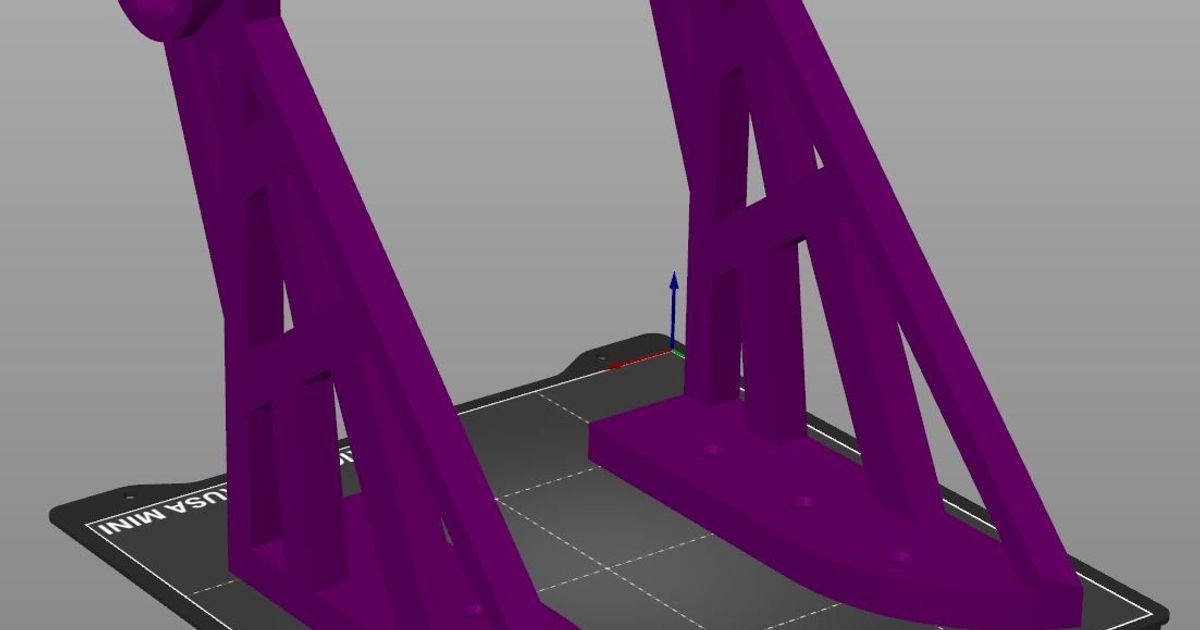Screen dimensions: 1200x630
Task: Click the front screw hole on the right bracket base
Action: (897, 555)
